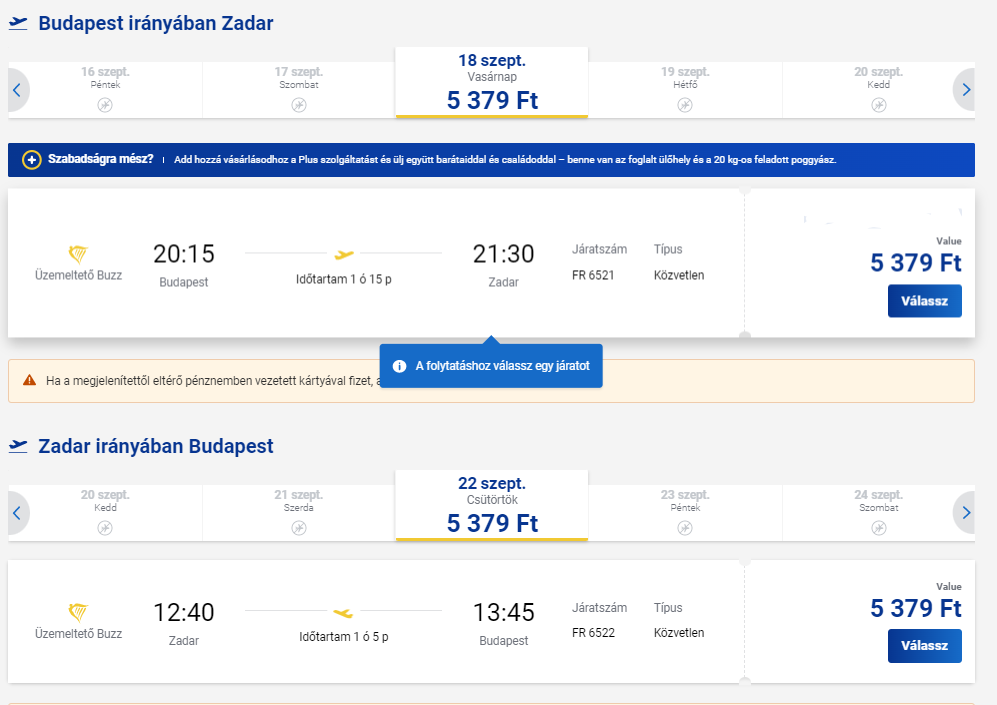997x705 pixels.
Task: Click the departing plane icon beside Budapest irányában Zadar
Action: 18,24
